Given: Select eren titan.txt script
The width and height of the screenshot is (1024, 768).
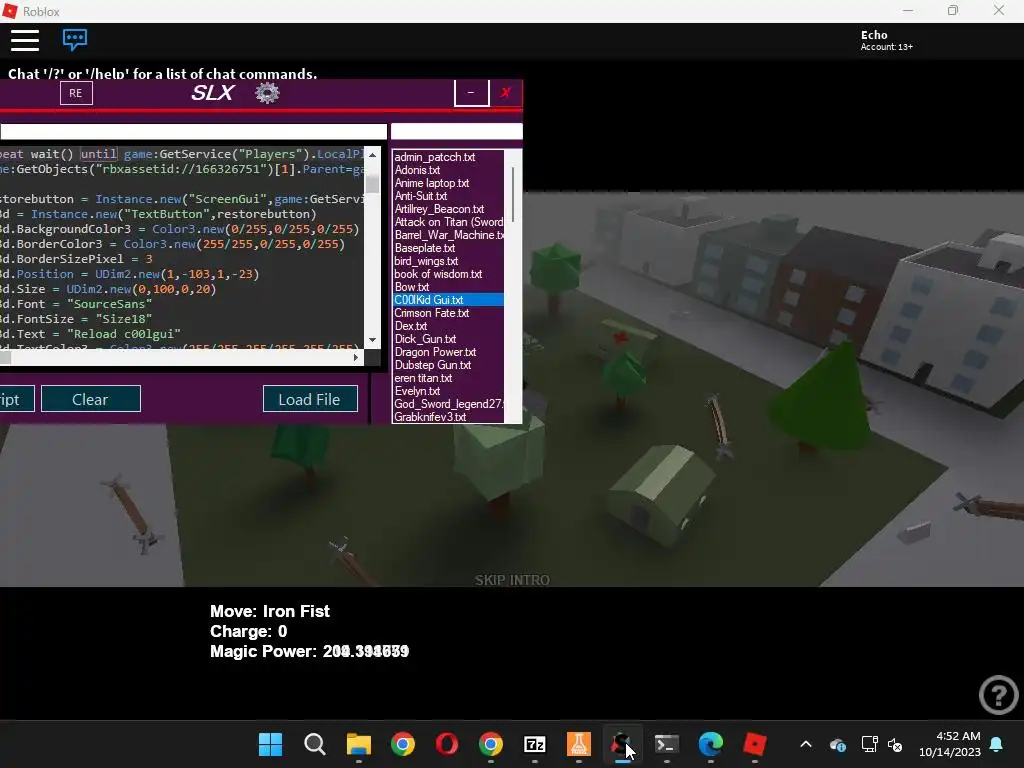Looking at the screenshot, I should tap(448, 378).
